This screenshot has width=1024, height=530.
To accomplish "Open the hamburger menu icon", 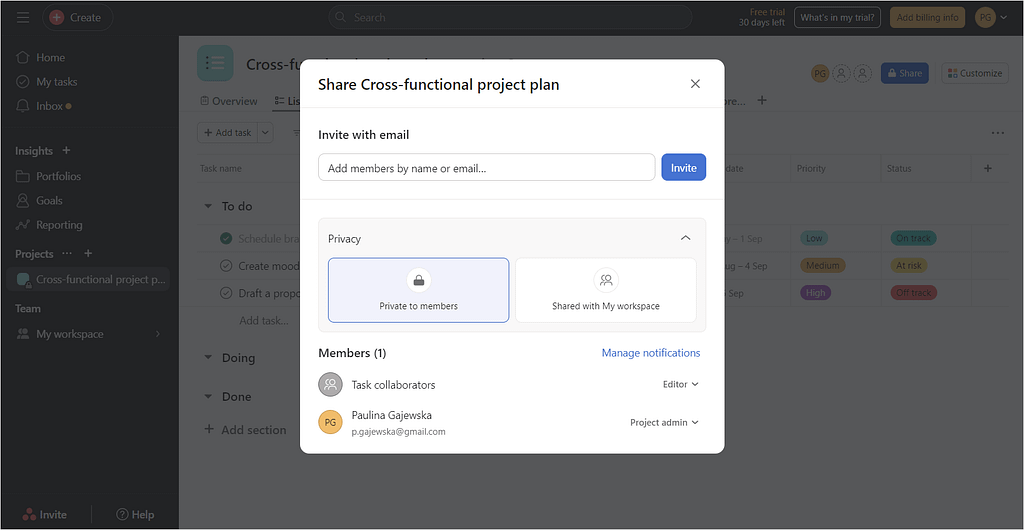I will click(23, 18).
